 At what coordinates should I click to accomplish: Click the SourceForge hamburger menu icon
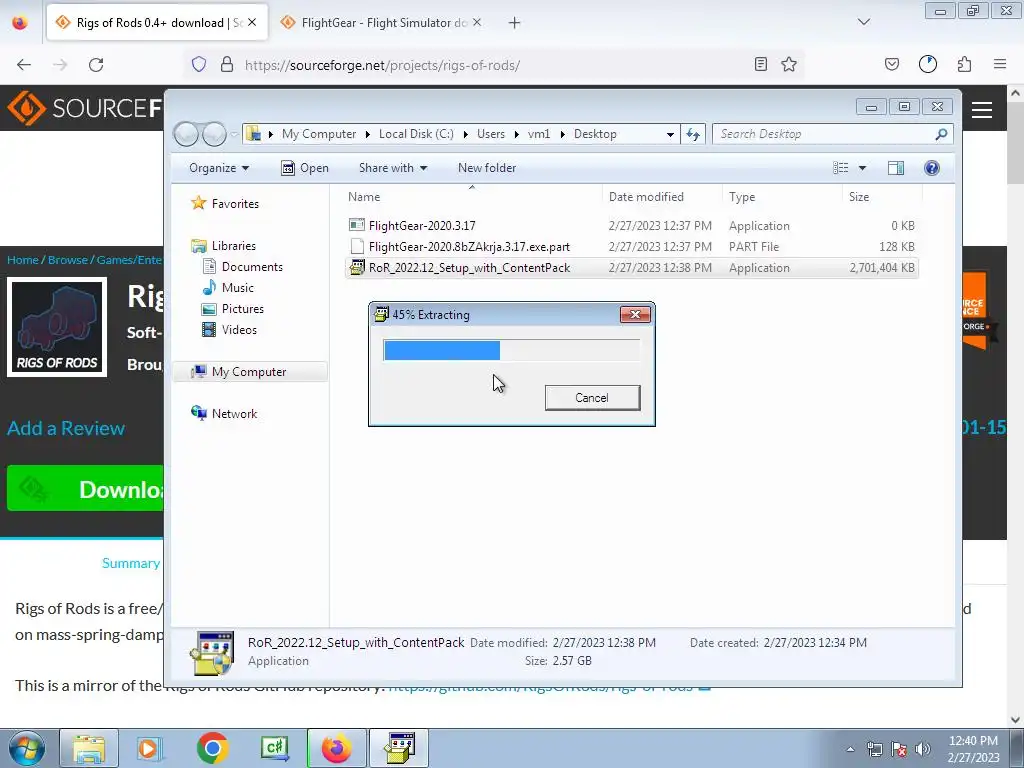982,110
